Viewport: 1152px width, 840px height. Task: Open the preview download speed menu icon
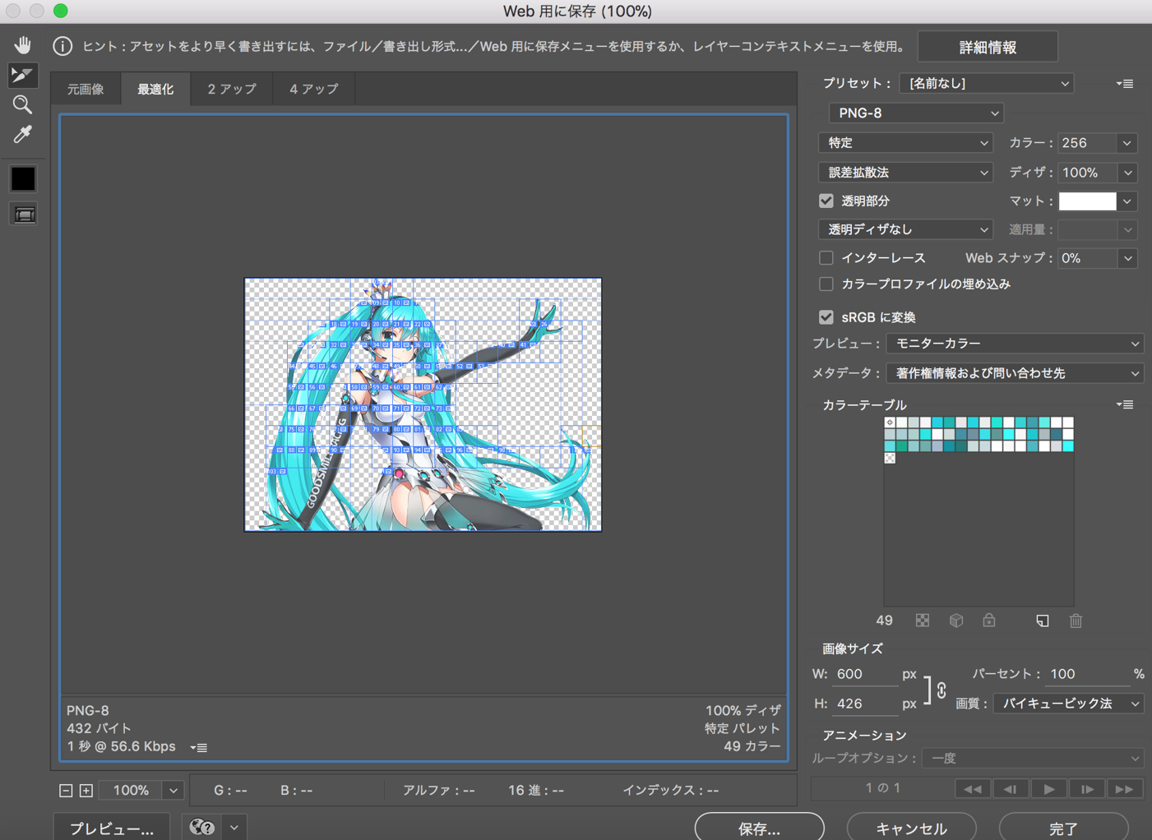pos(198,747)
